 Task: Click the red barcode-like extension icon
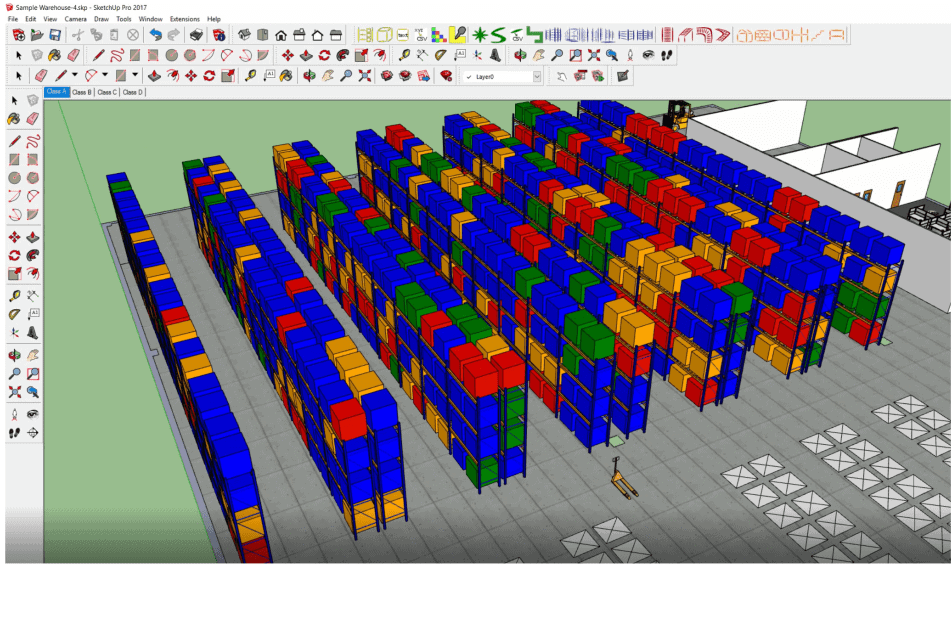667,35
